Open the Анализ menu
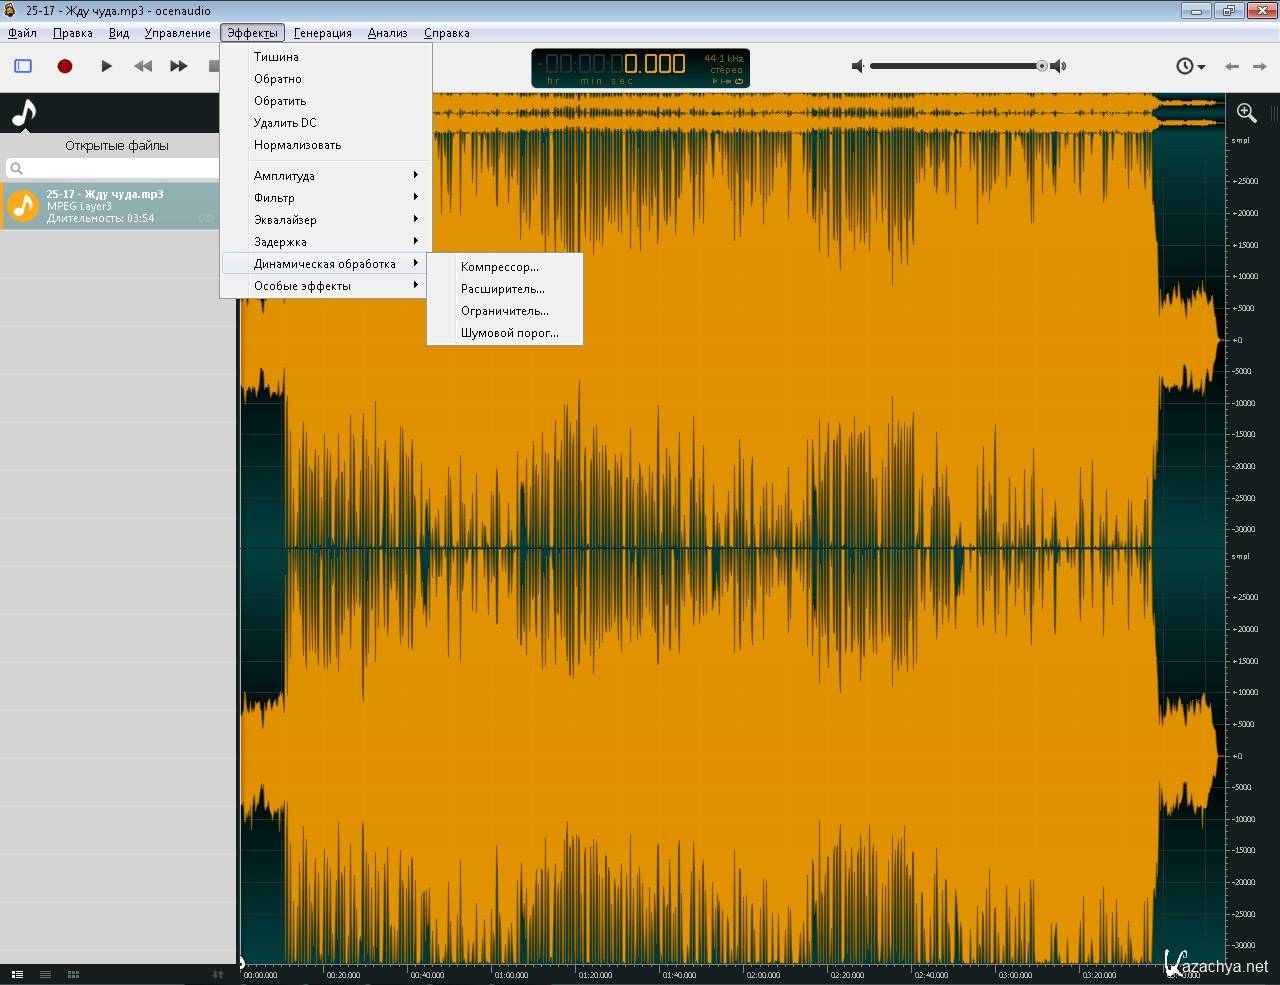The height and width of the screenshot is (985, 1280). pos(387,33)
